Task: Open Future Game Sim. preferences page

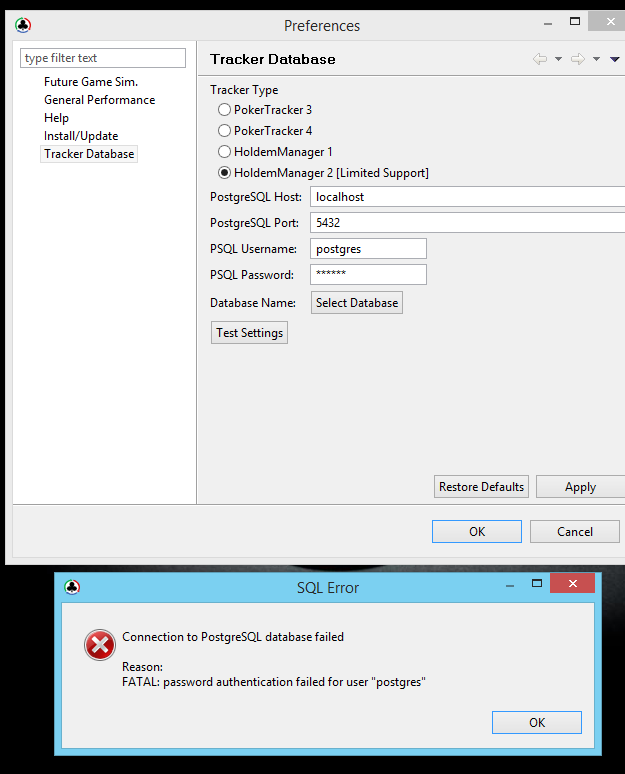Action: [x=91, y=82]
